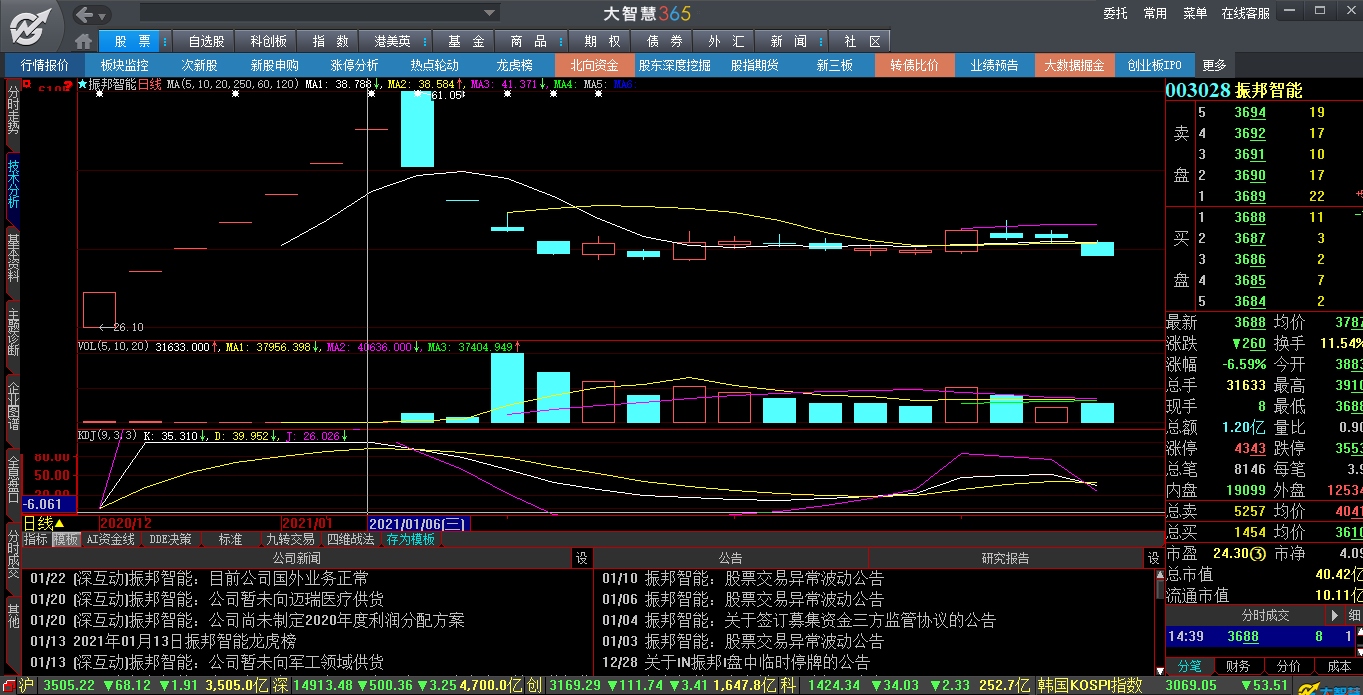
Task: Open the 委托 menu
Action: click(1115, 13)
